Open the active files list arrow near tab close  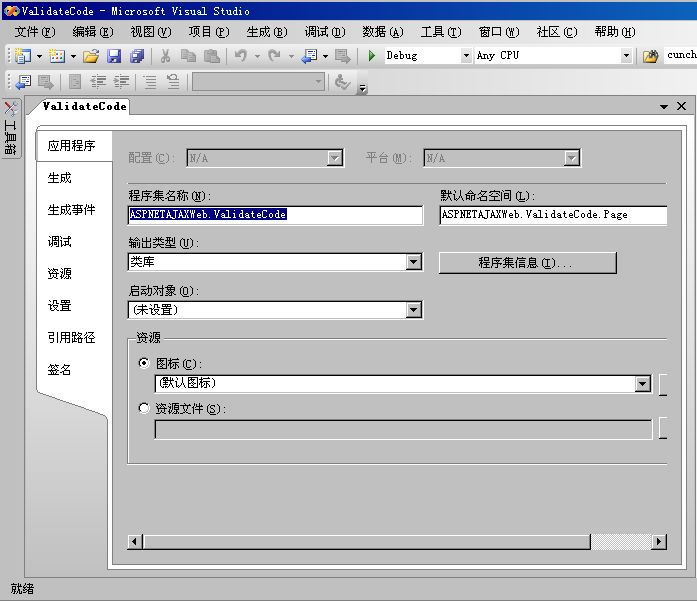664,107
